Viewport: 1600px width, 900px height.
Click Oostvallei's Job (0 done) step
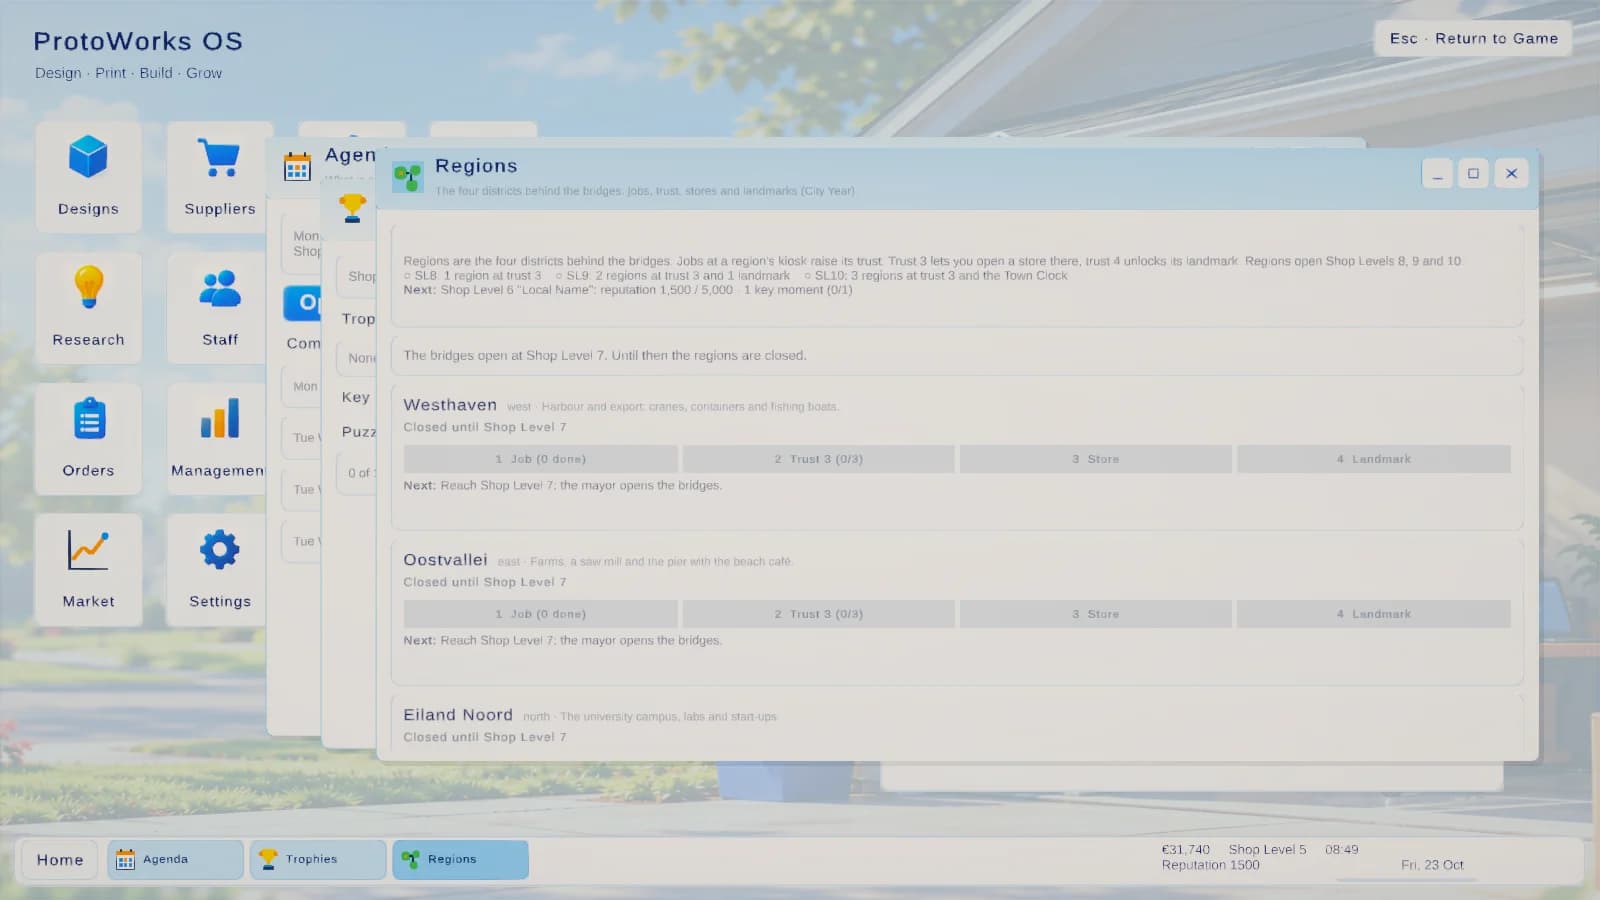[x=541, y=614]
